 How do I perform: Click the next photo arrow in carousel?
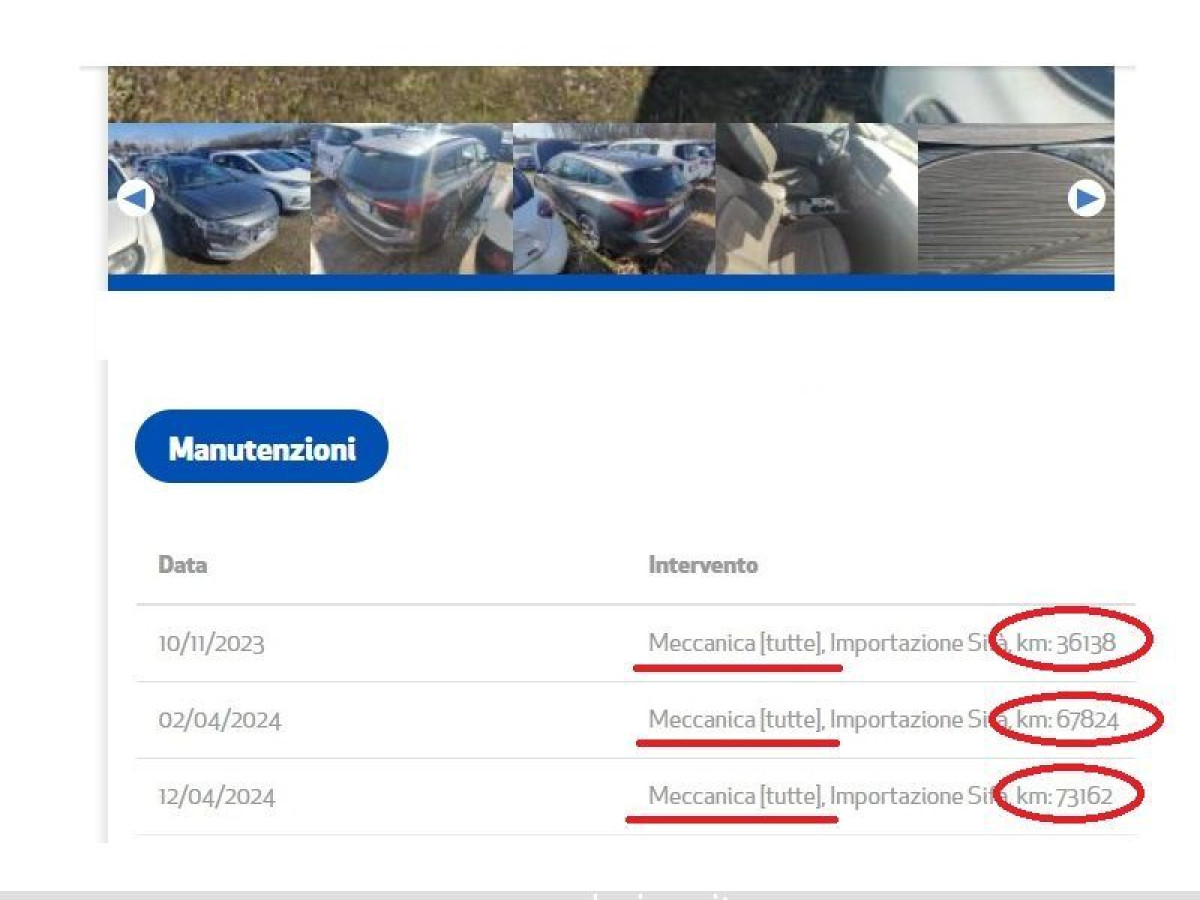pos(1085,199)
